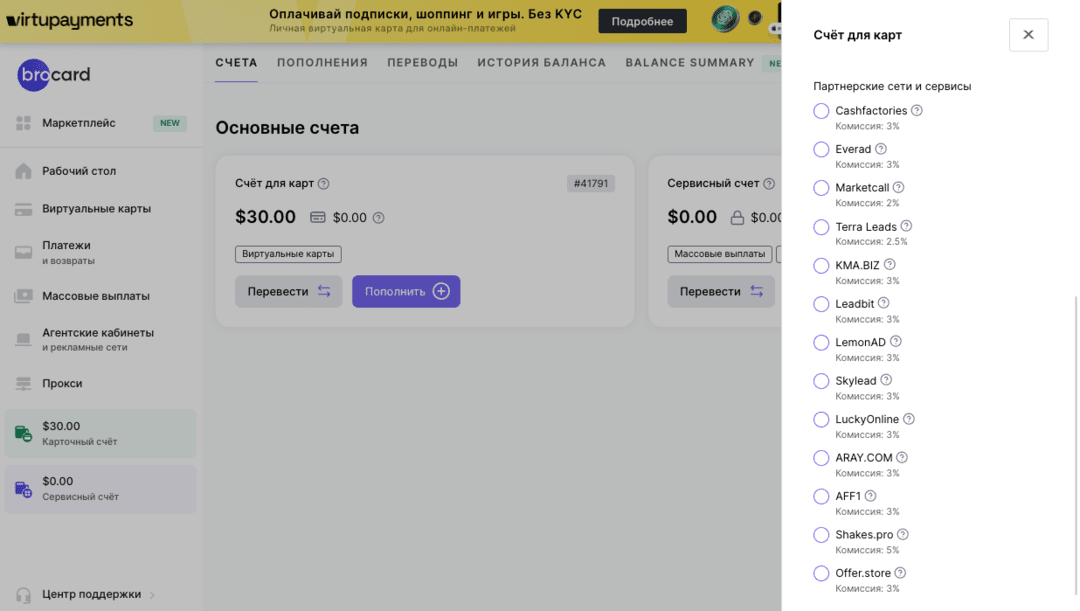Select the Shakes.pro radio button

coord(821,535)
